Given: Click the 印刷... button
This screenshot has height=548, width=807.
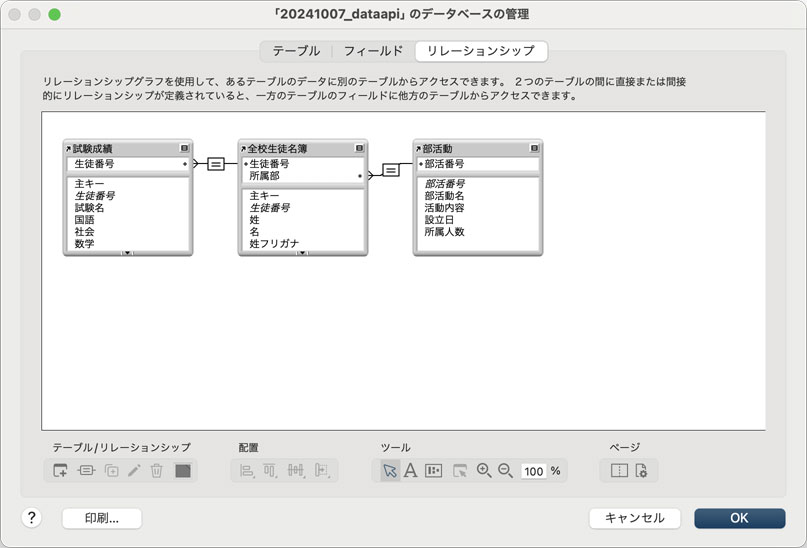Looking at the screenshot, I should [102, 518].
